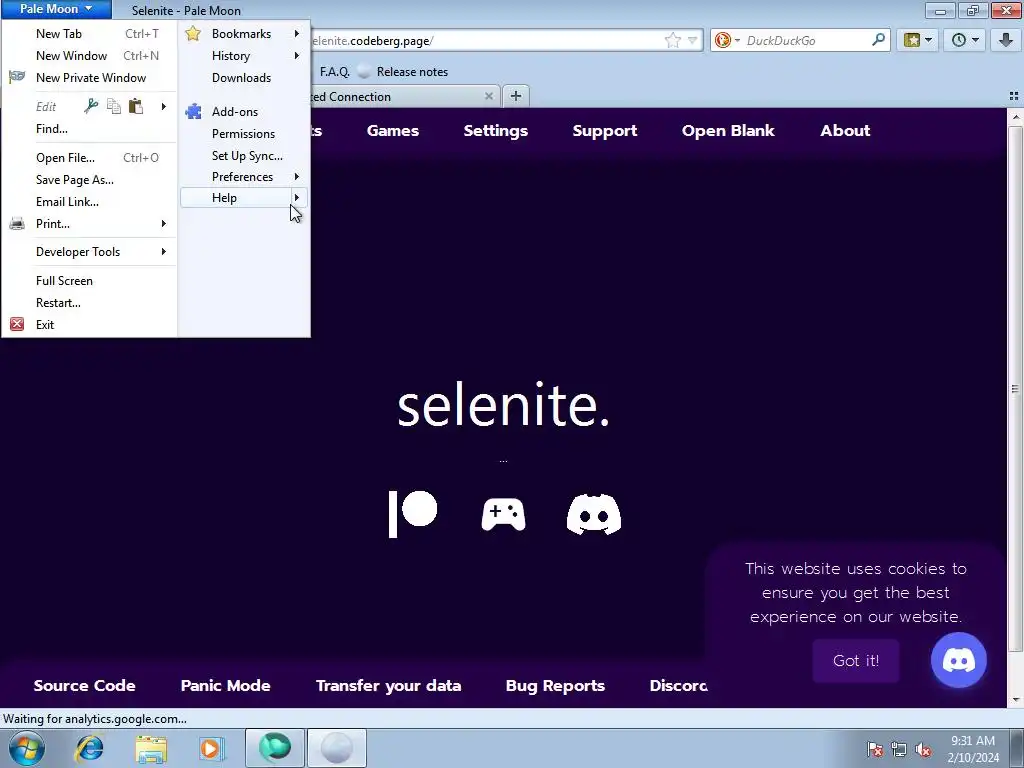
Task: Choose Open File... from menu
Action: point(89,157)
